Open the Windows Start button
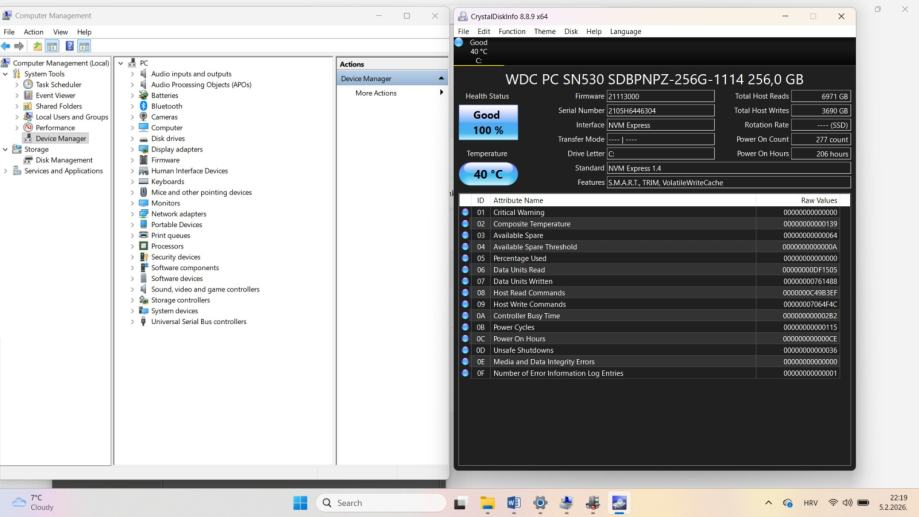919x517 pixels. 300,503
